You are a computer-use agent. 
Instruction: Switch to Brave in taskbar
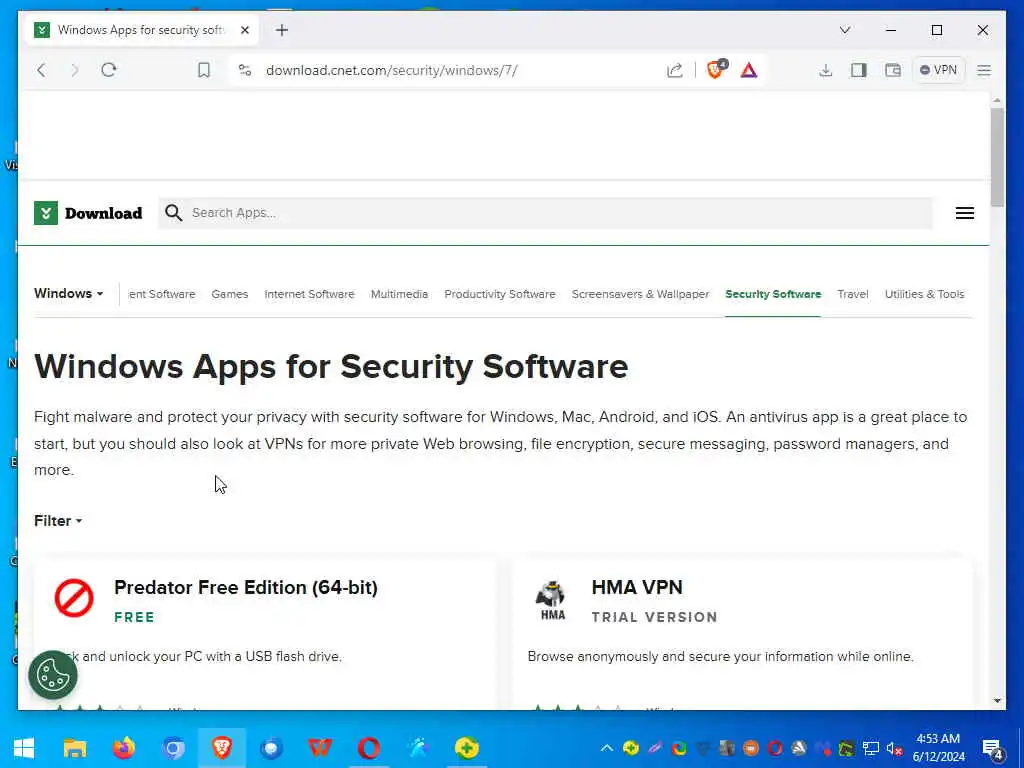[x=222, y=748]
